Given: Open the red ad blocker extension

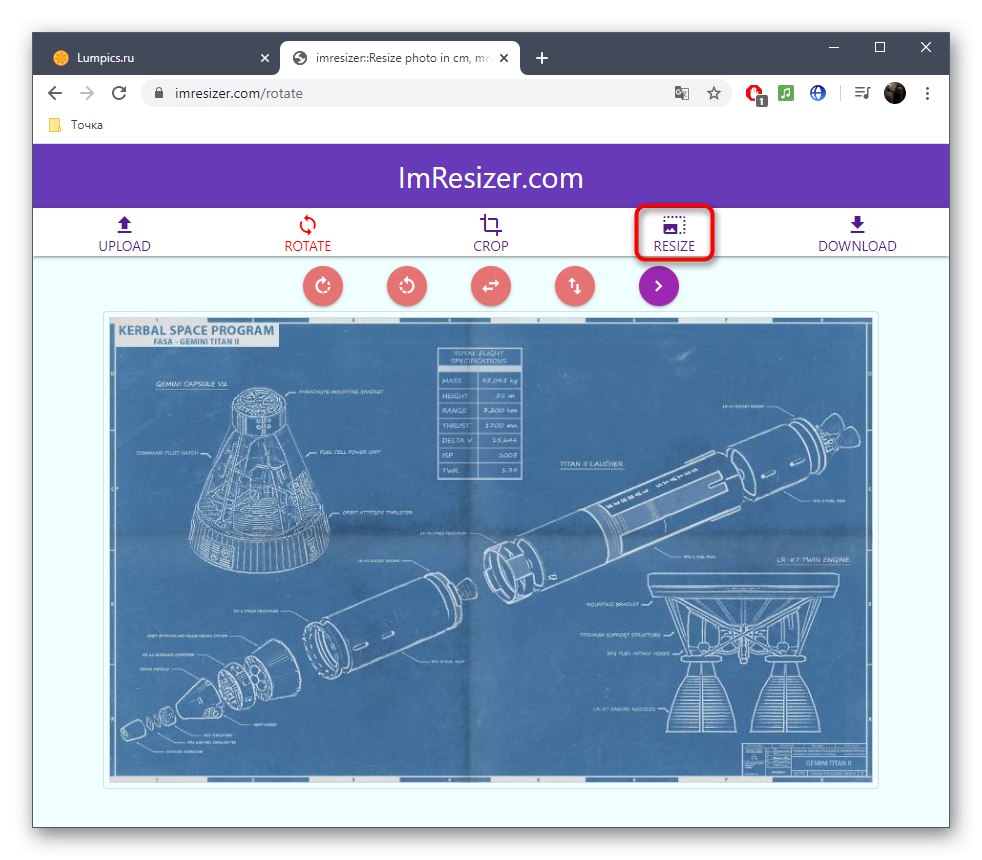Looking at the screenshot, I should click(755, 95).
